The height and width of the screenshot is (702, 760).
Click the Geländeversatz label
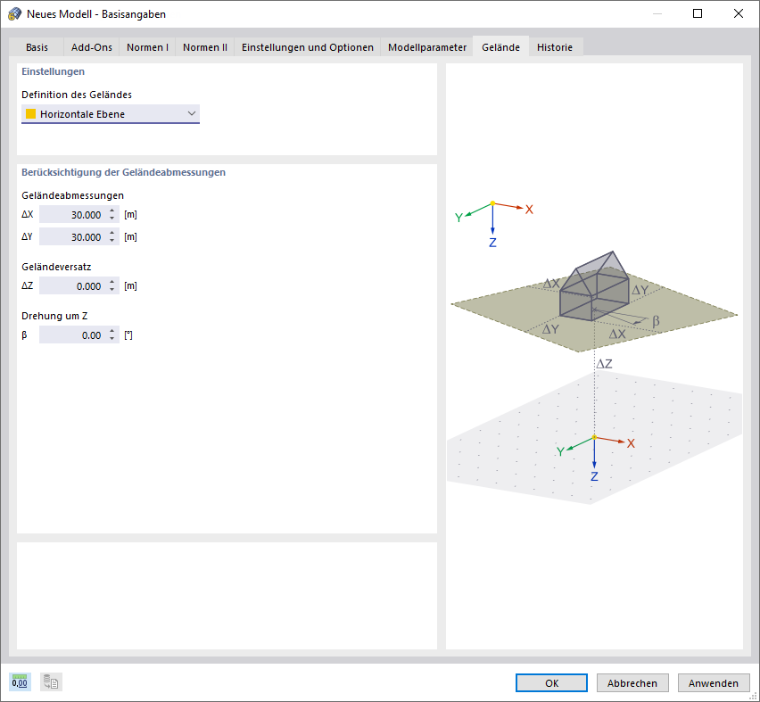coord(56,267)
